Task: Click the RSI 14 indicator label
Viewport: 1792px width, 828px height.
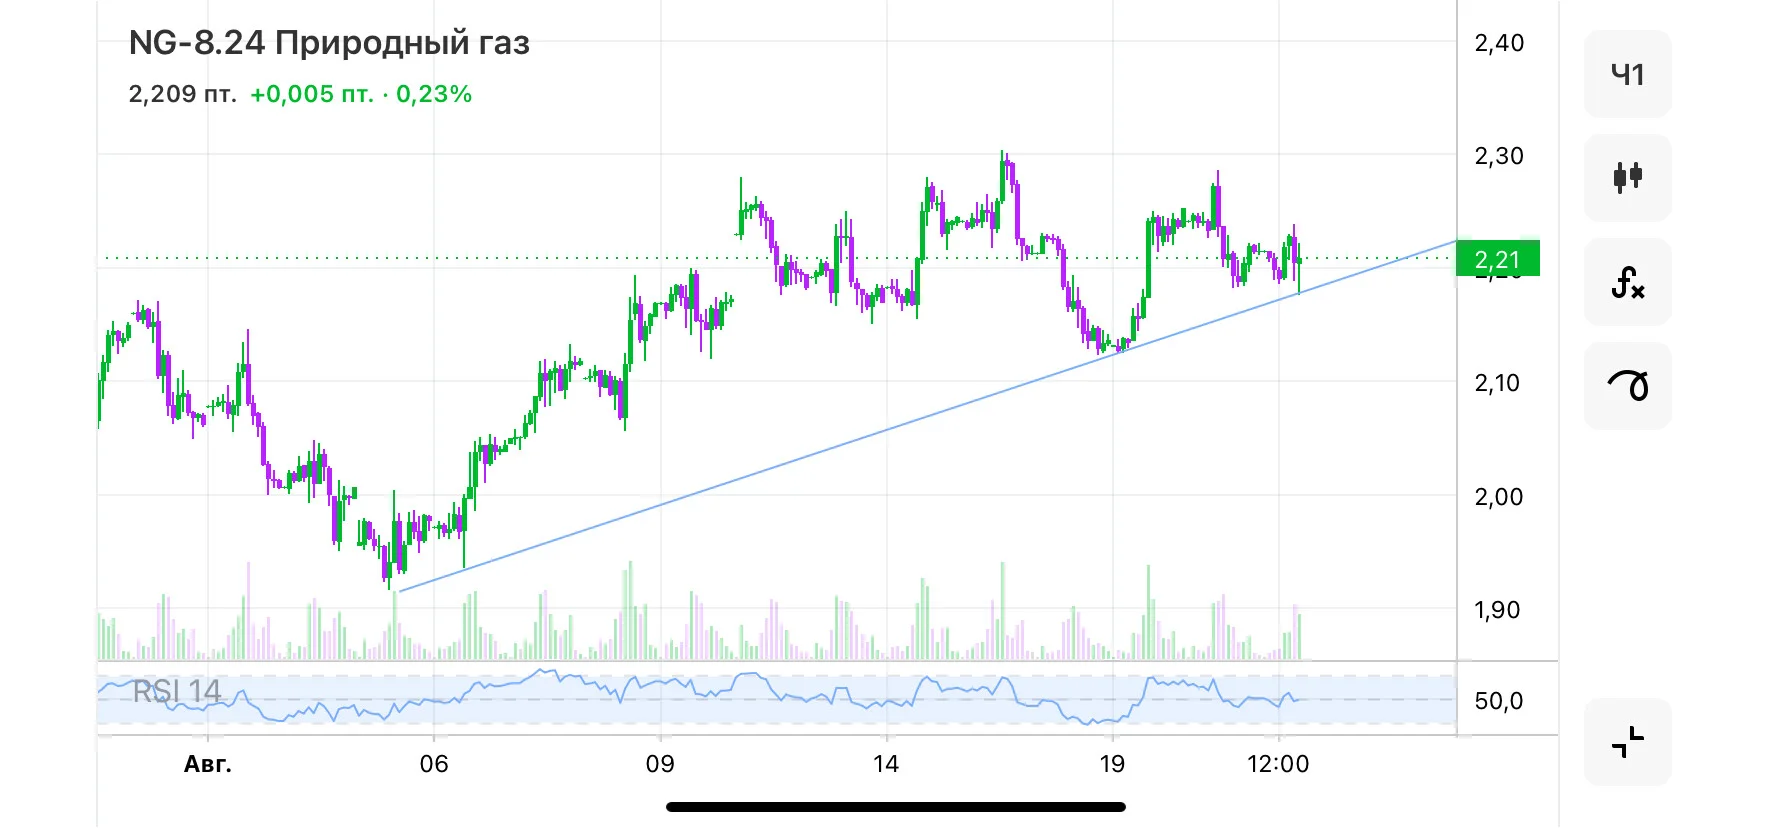Action: pos(177,691)
